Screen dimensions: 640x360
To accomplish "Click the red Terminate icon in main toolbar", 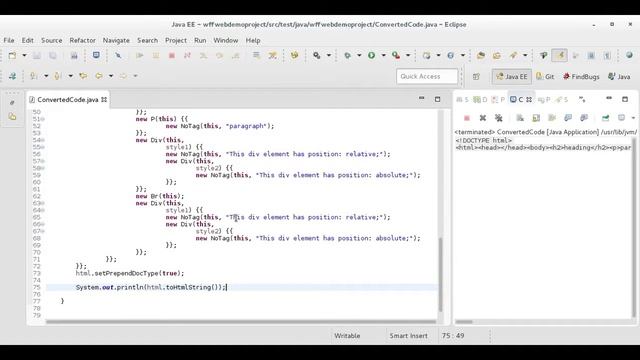I will point(171,56).
